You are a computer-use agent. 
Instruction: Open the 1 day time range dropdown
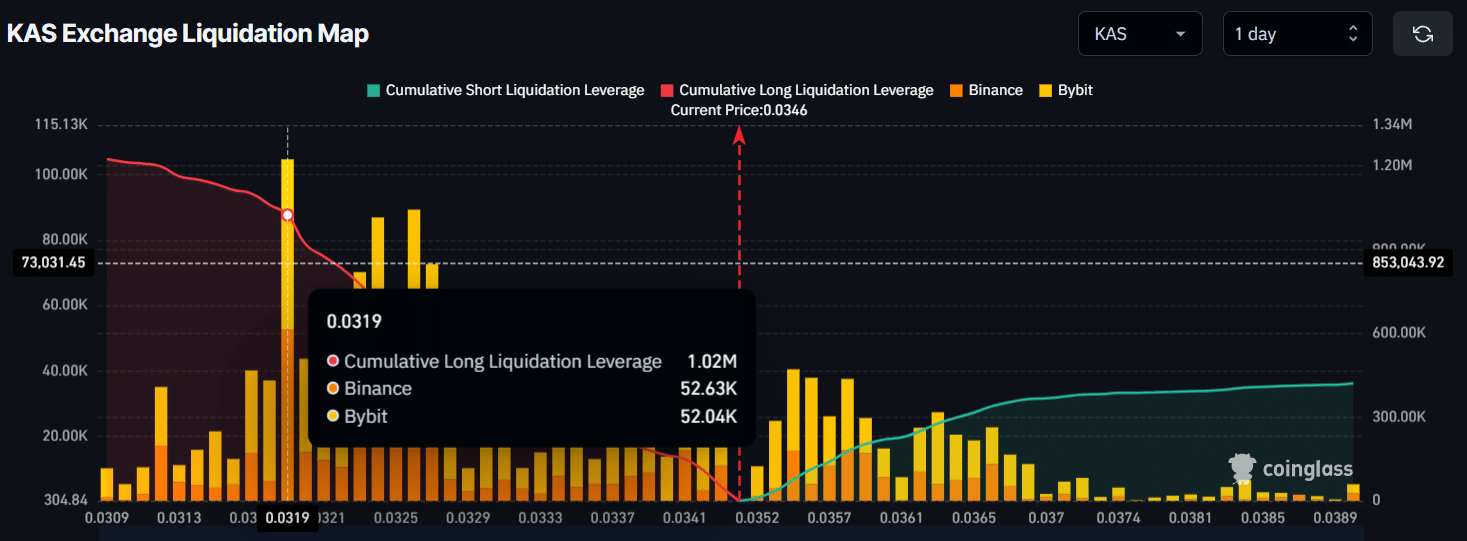[1296, 34]
